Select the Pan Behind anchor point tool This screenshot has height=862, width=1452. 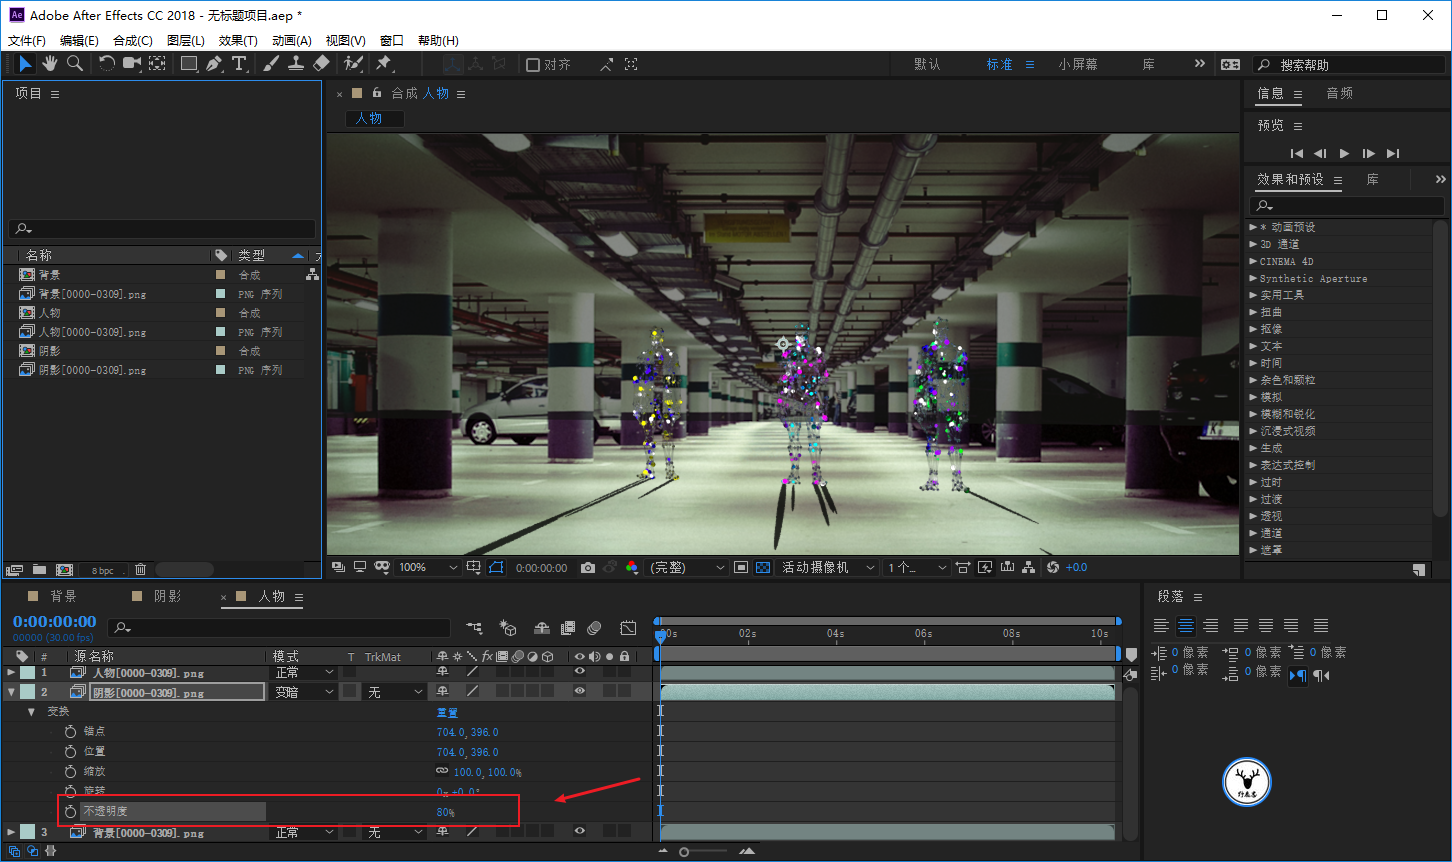(158, 64)
